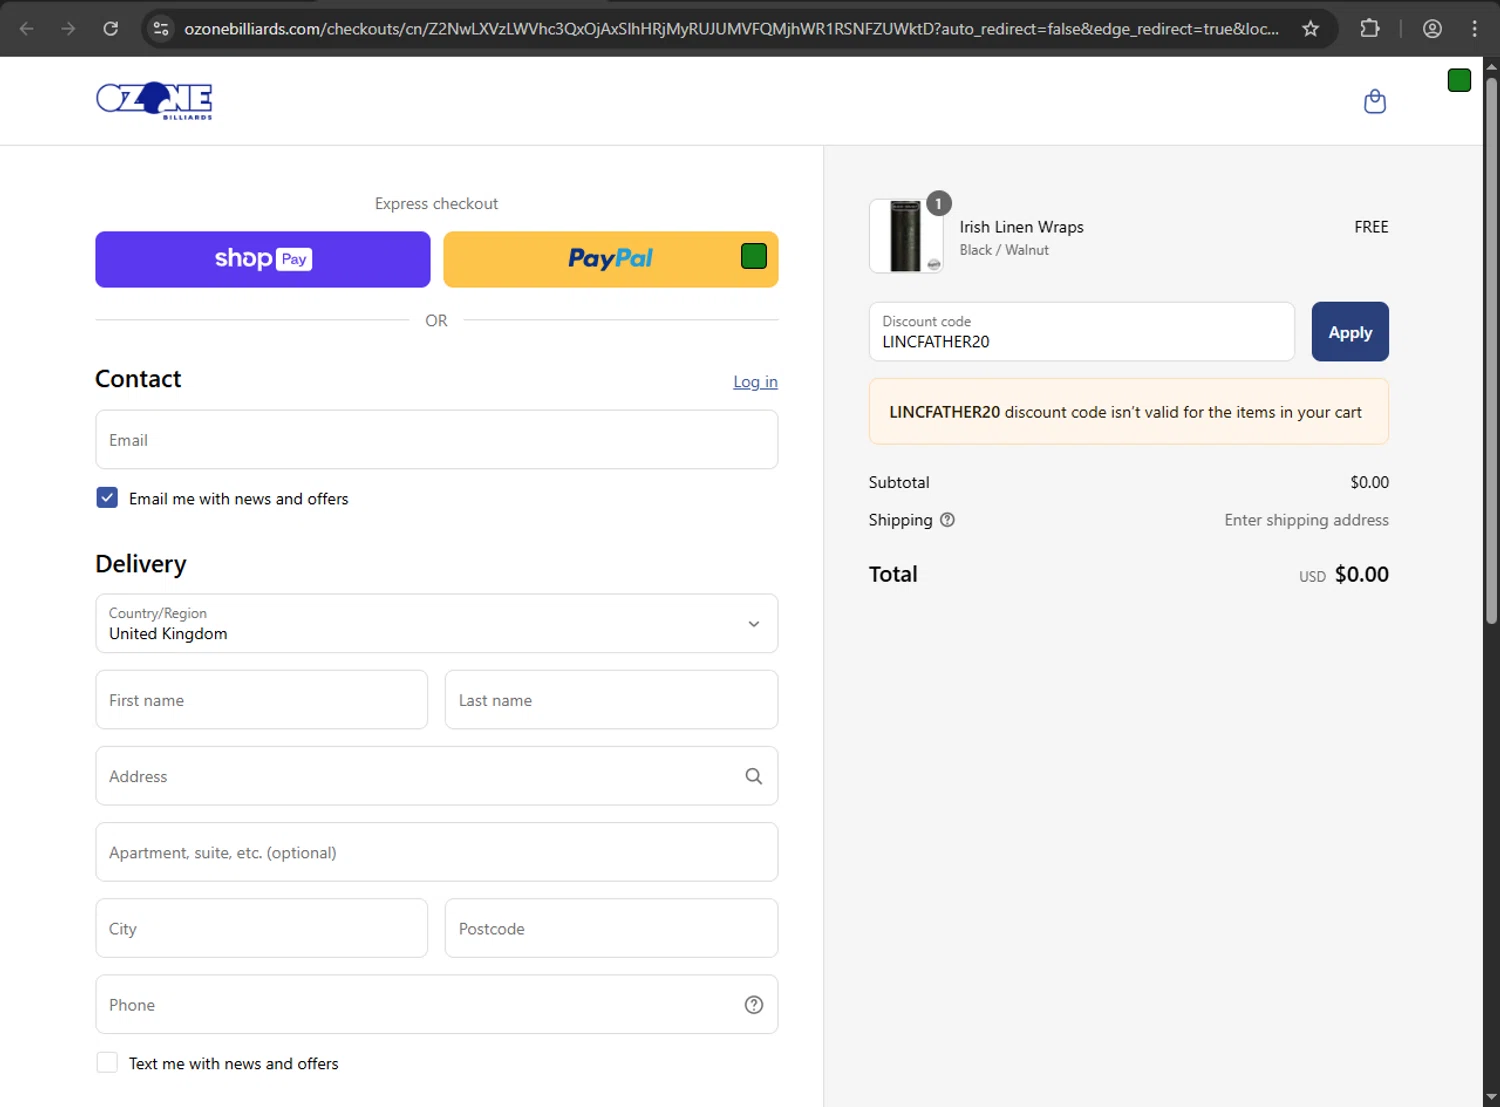Image resolution: width=1500 pixels, height=1107 pixels.
Task: Click into the Email input field
Action: click(x=436, y=440)
